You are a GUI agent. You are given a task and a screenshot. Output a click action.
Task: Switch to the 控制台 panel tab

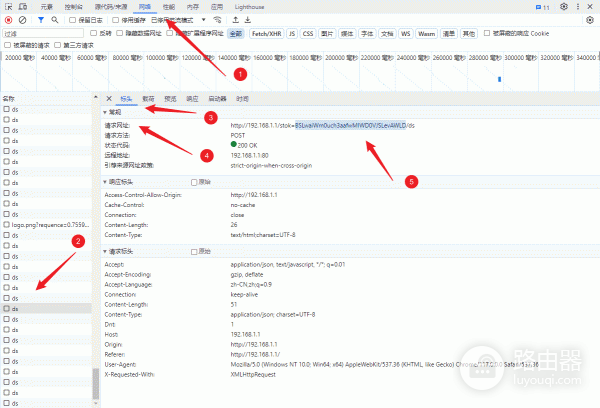pyautogui.click(x=73, y=7)
